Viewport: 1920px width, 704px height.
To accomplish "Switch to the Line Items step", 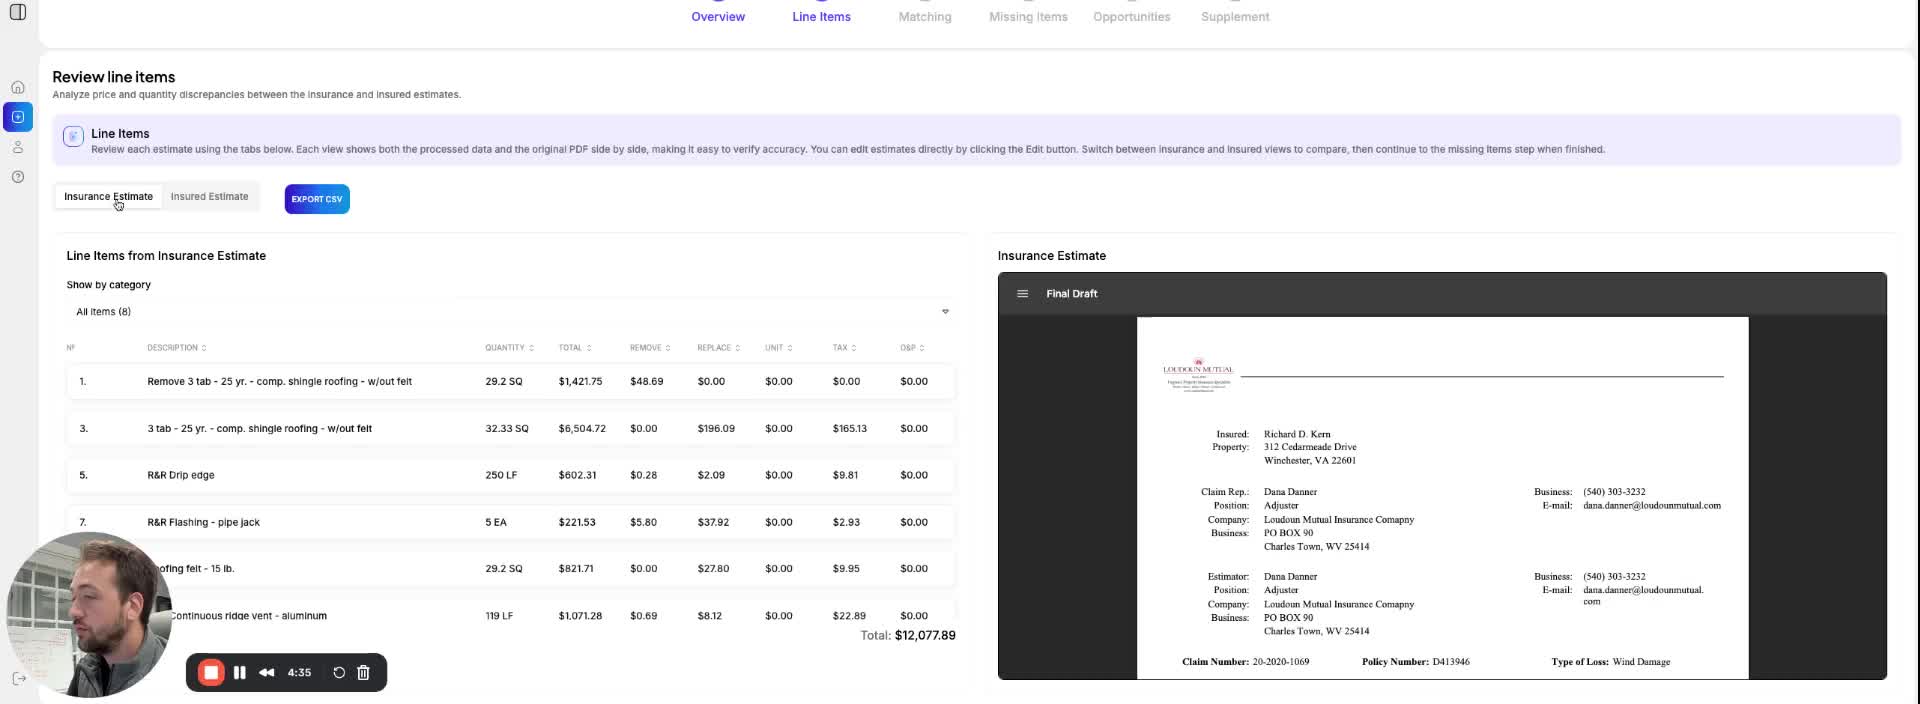I will 821,17.
